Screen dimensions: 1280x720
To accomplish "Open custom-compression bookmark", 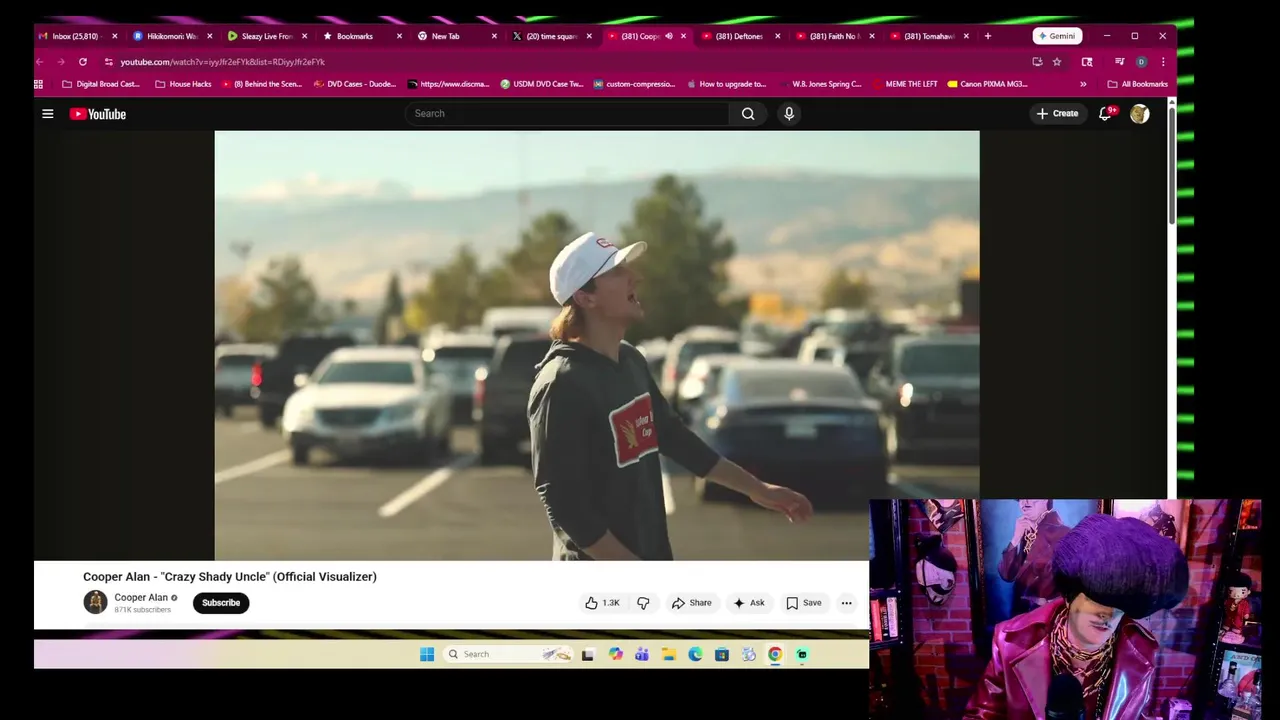I will pos(635,84).
